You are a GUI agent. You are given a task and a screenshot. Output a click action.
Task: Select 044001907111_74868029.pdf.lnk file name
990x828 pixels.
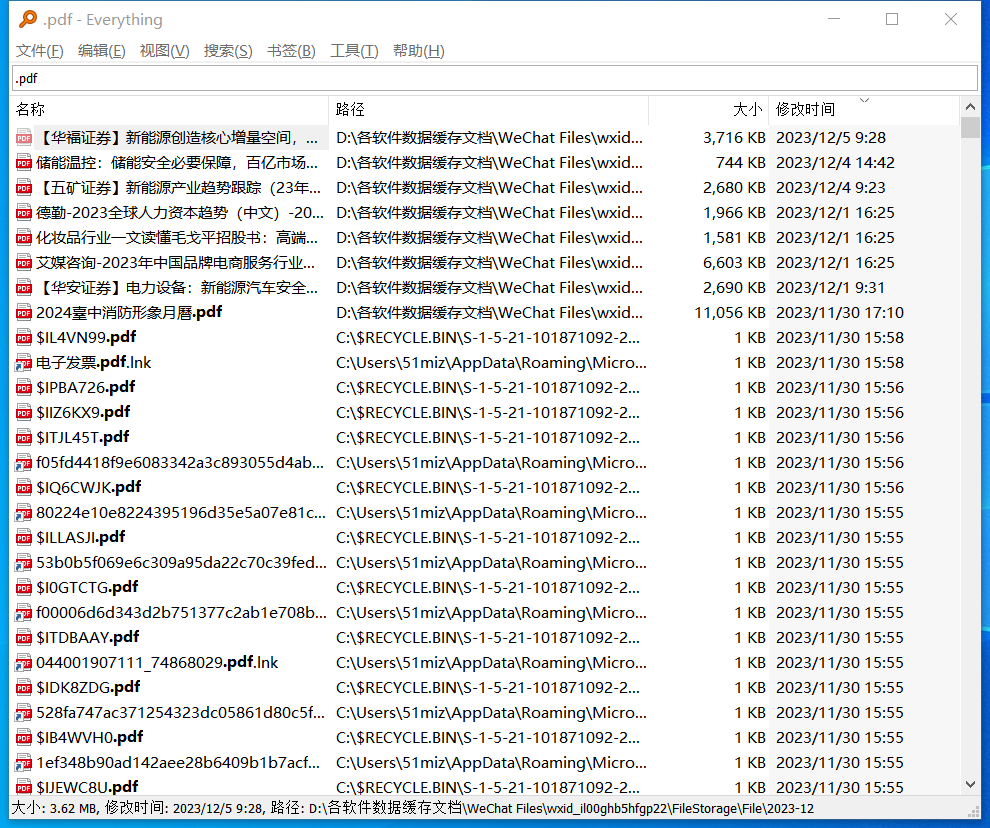point(157,663)
